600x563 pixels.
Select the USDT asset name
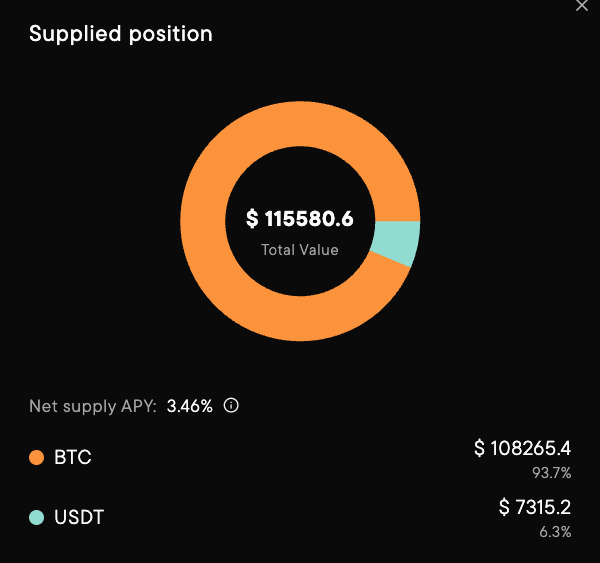[x=79, y=517]
